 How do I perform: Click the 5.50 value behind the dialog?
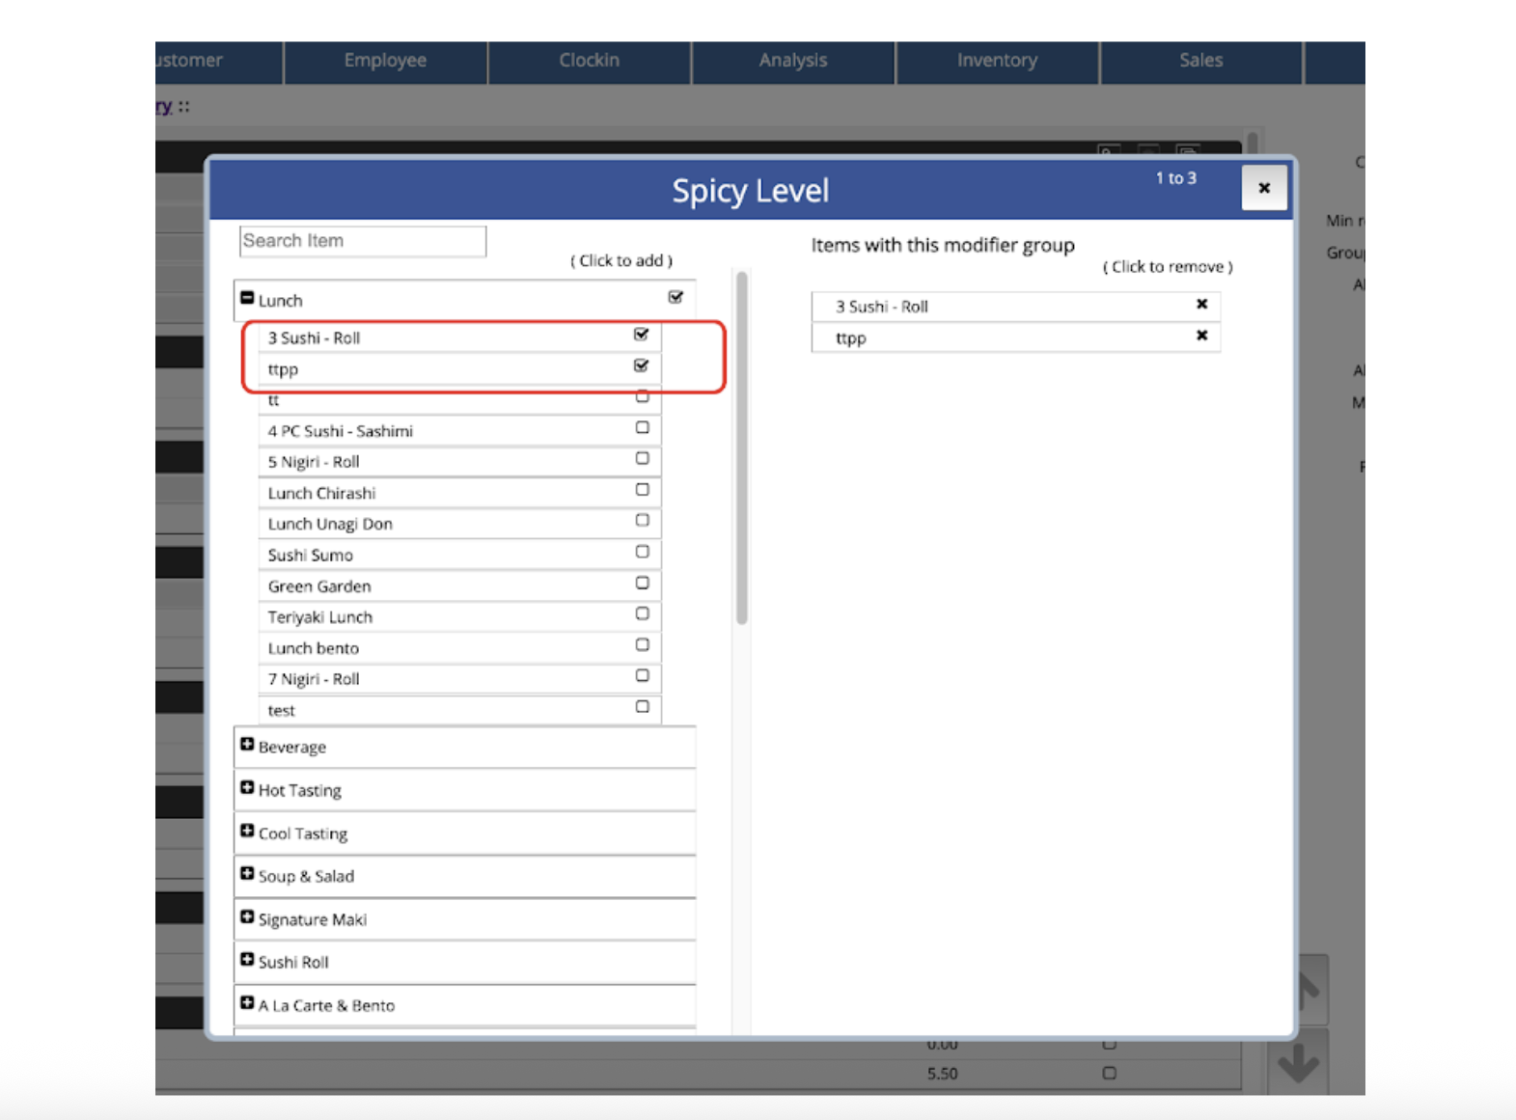pos(942,1073)
